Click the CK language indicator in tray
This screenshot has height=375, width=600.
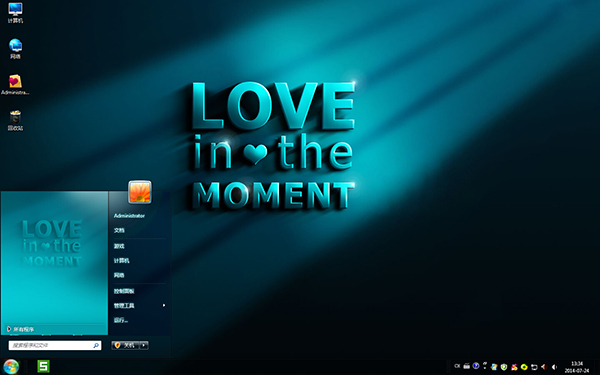tap(457, 366)
